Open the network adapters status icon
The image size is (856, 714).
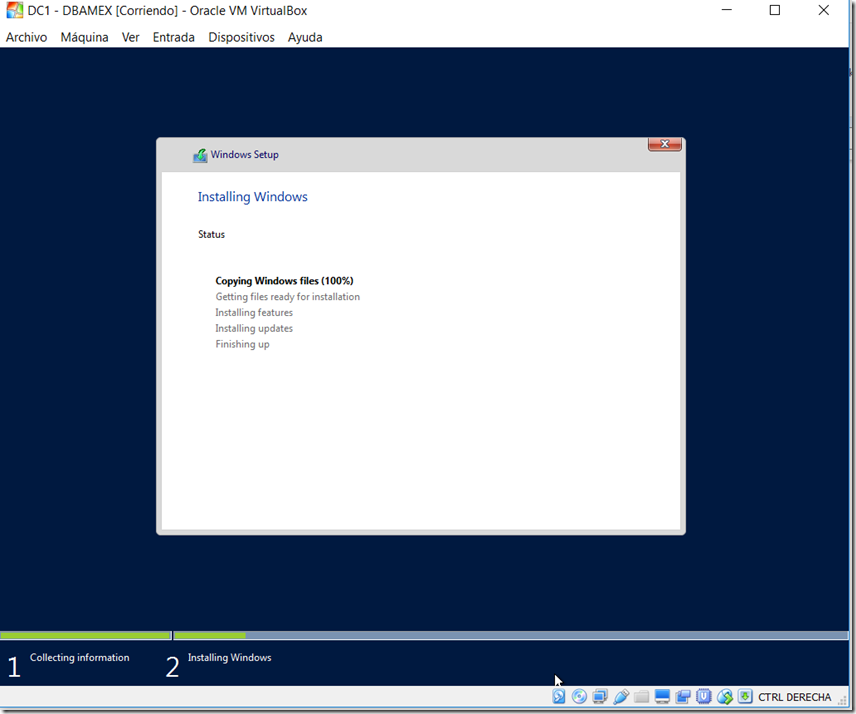point(600,697)
